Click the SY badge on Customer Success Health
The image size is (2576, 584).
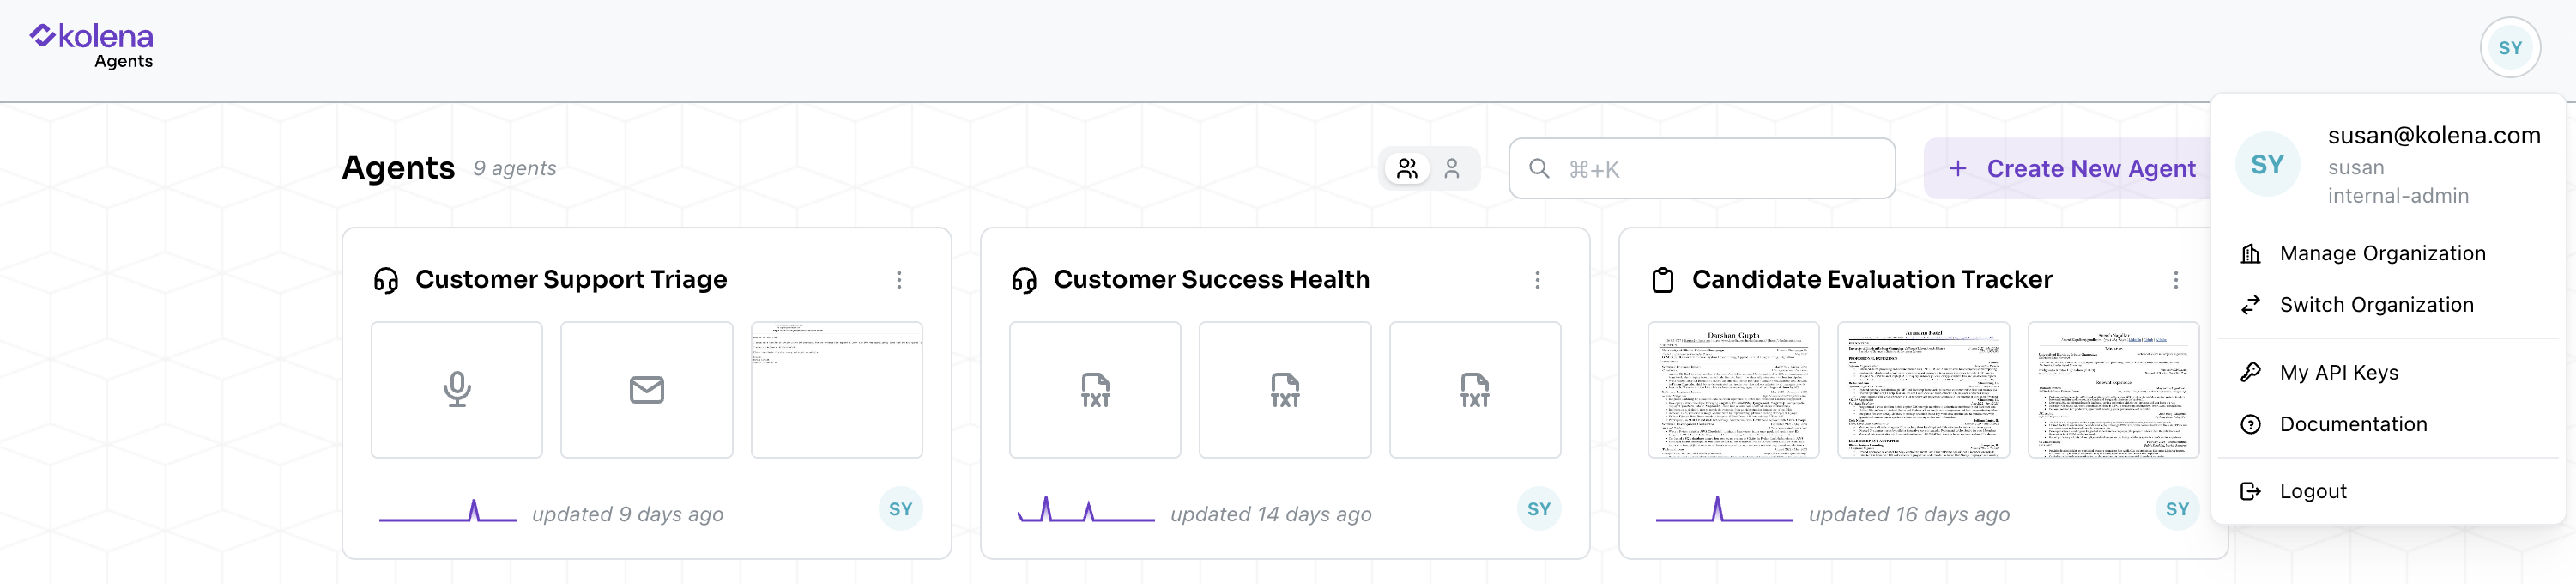1538,509
